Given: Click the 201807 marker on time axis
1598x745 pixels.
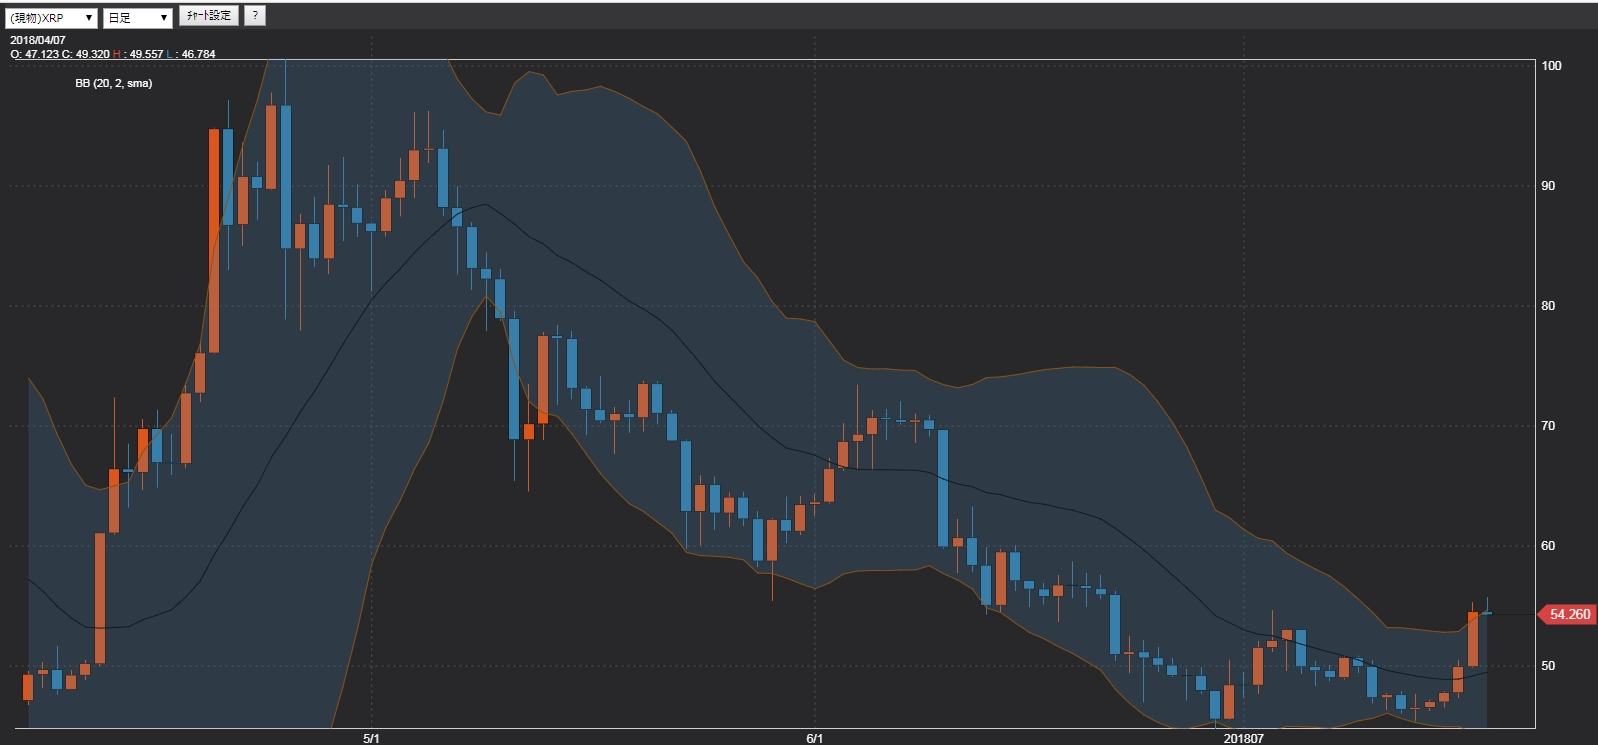Looking at the screenshot, I should (1244, 739).
